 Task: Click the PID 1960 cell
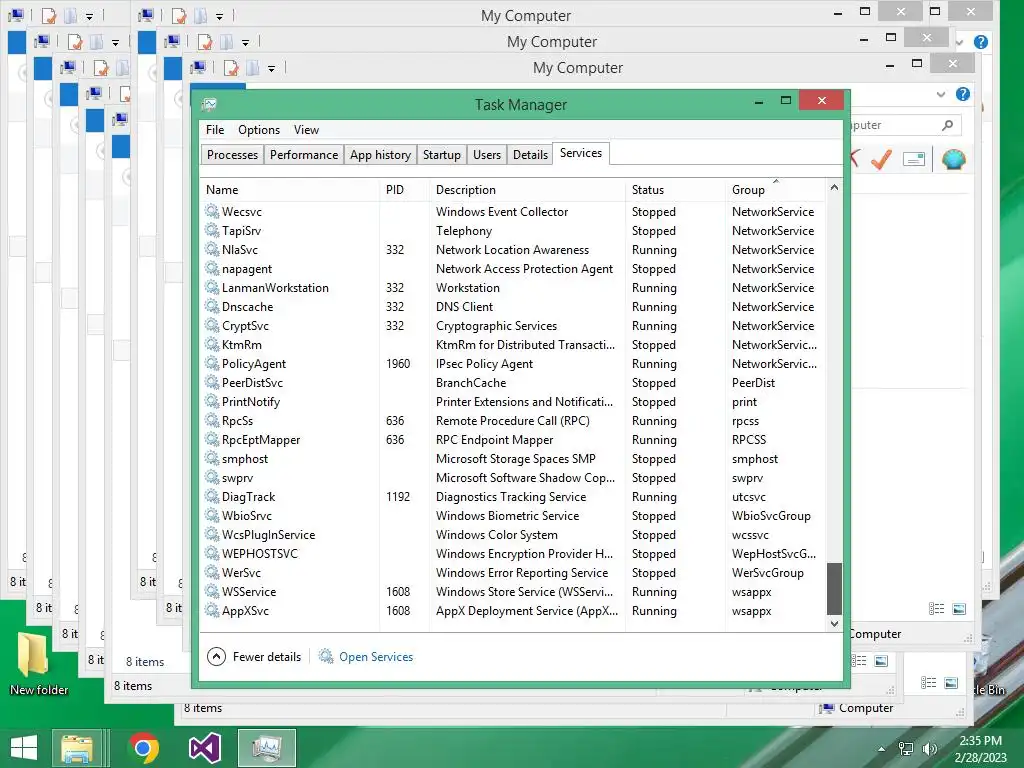tap(398, 364)
